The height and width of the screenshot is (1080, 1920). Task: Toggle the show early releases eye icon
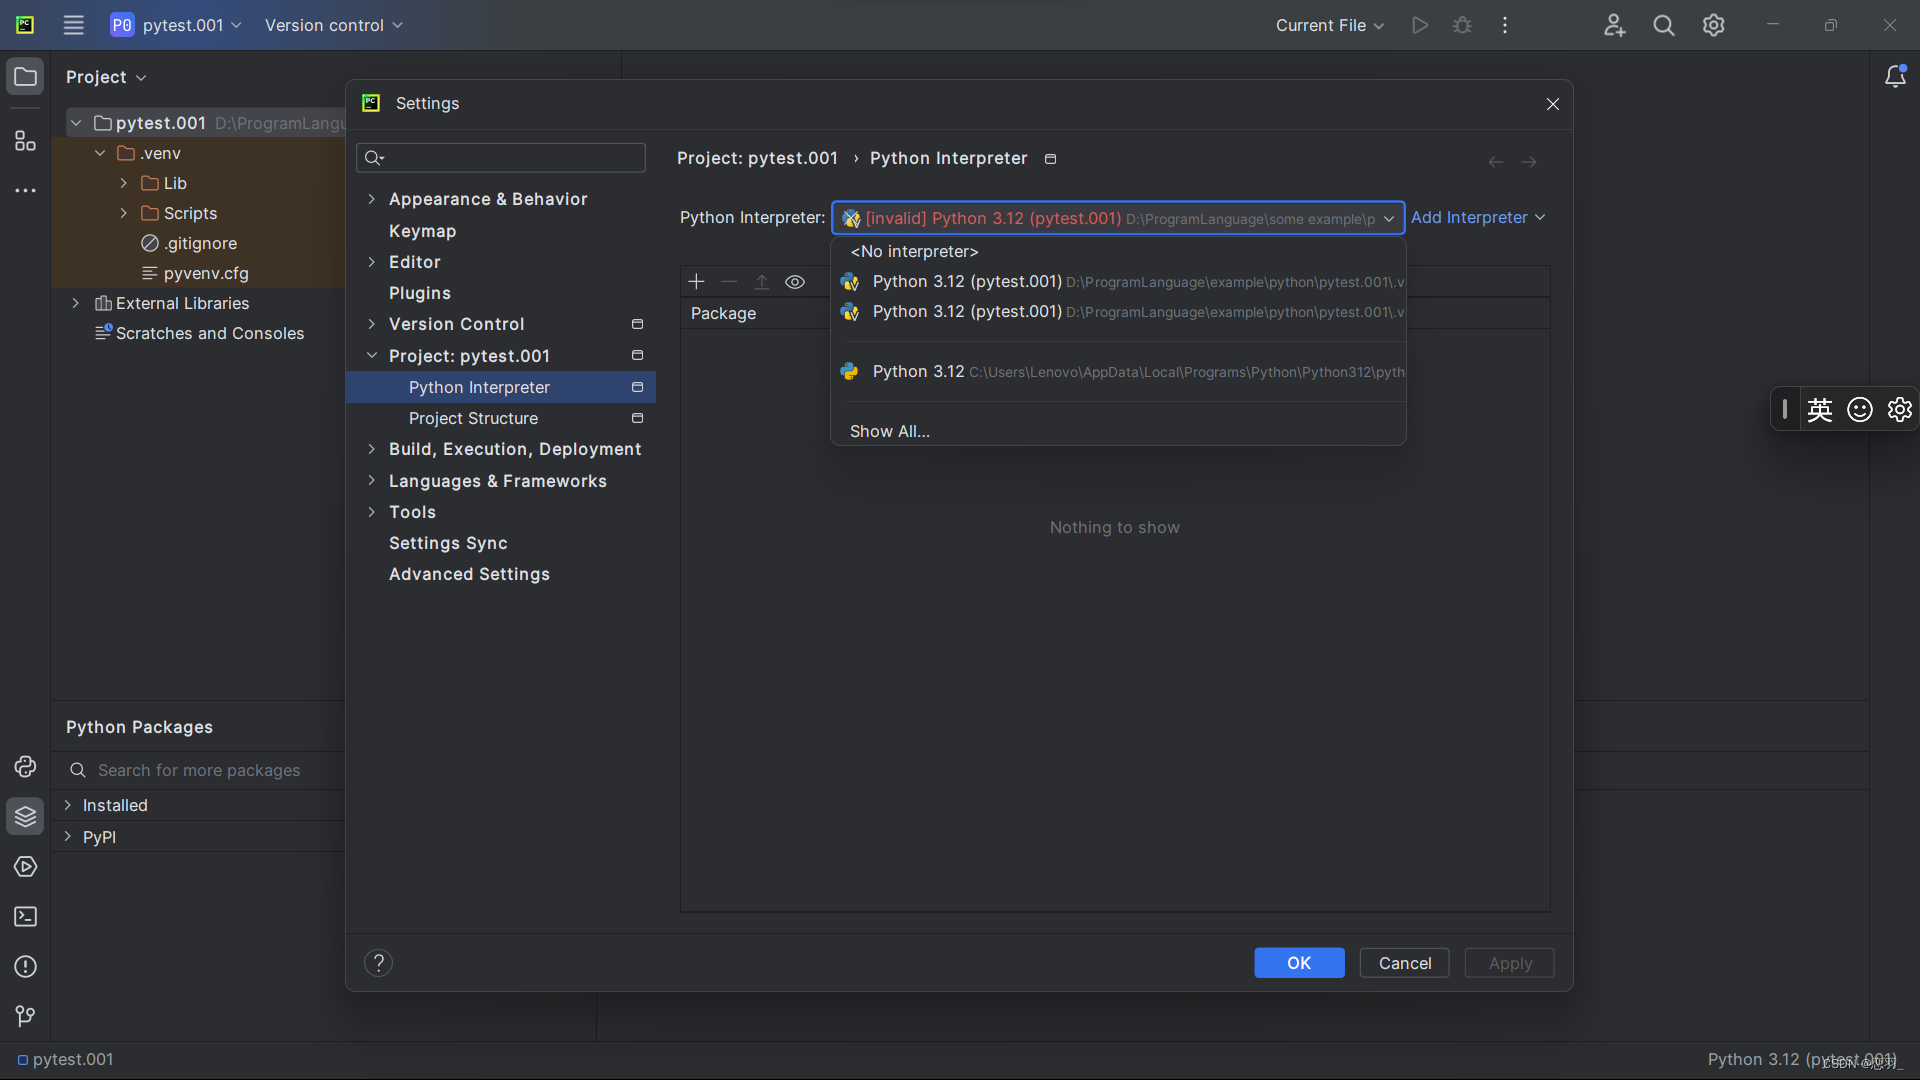tap(795, 282)
